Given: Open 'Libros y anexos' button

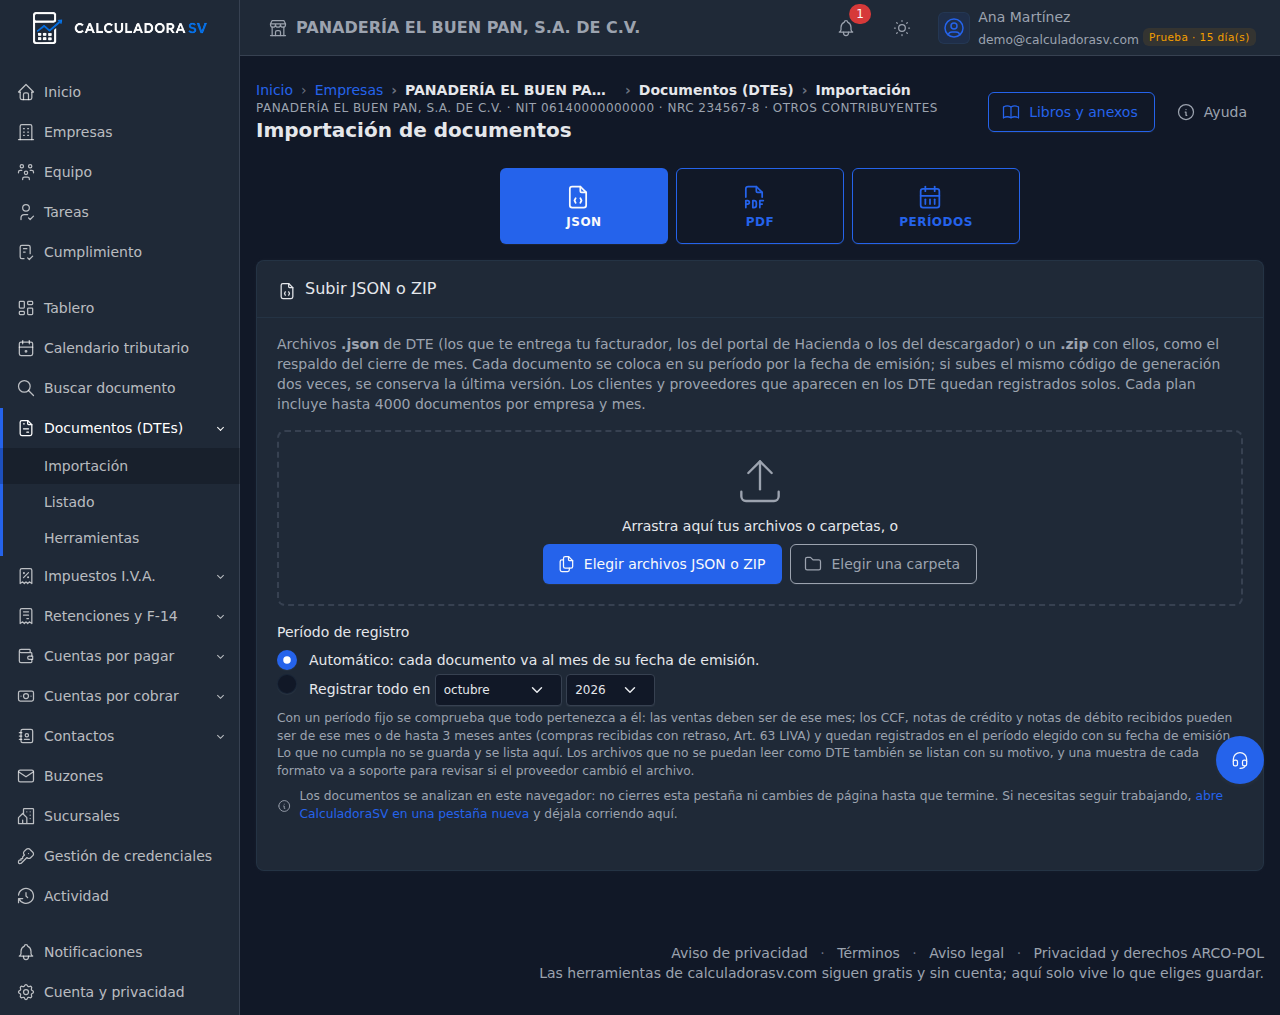Looking at the screenshot, I should [1071, 112].
